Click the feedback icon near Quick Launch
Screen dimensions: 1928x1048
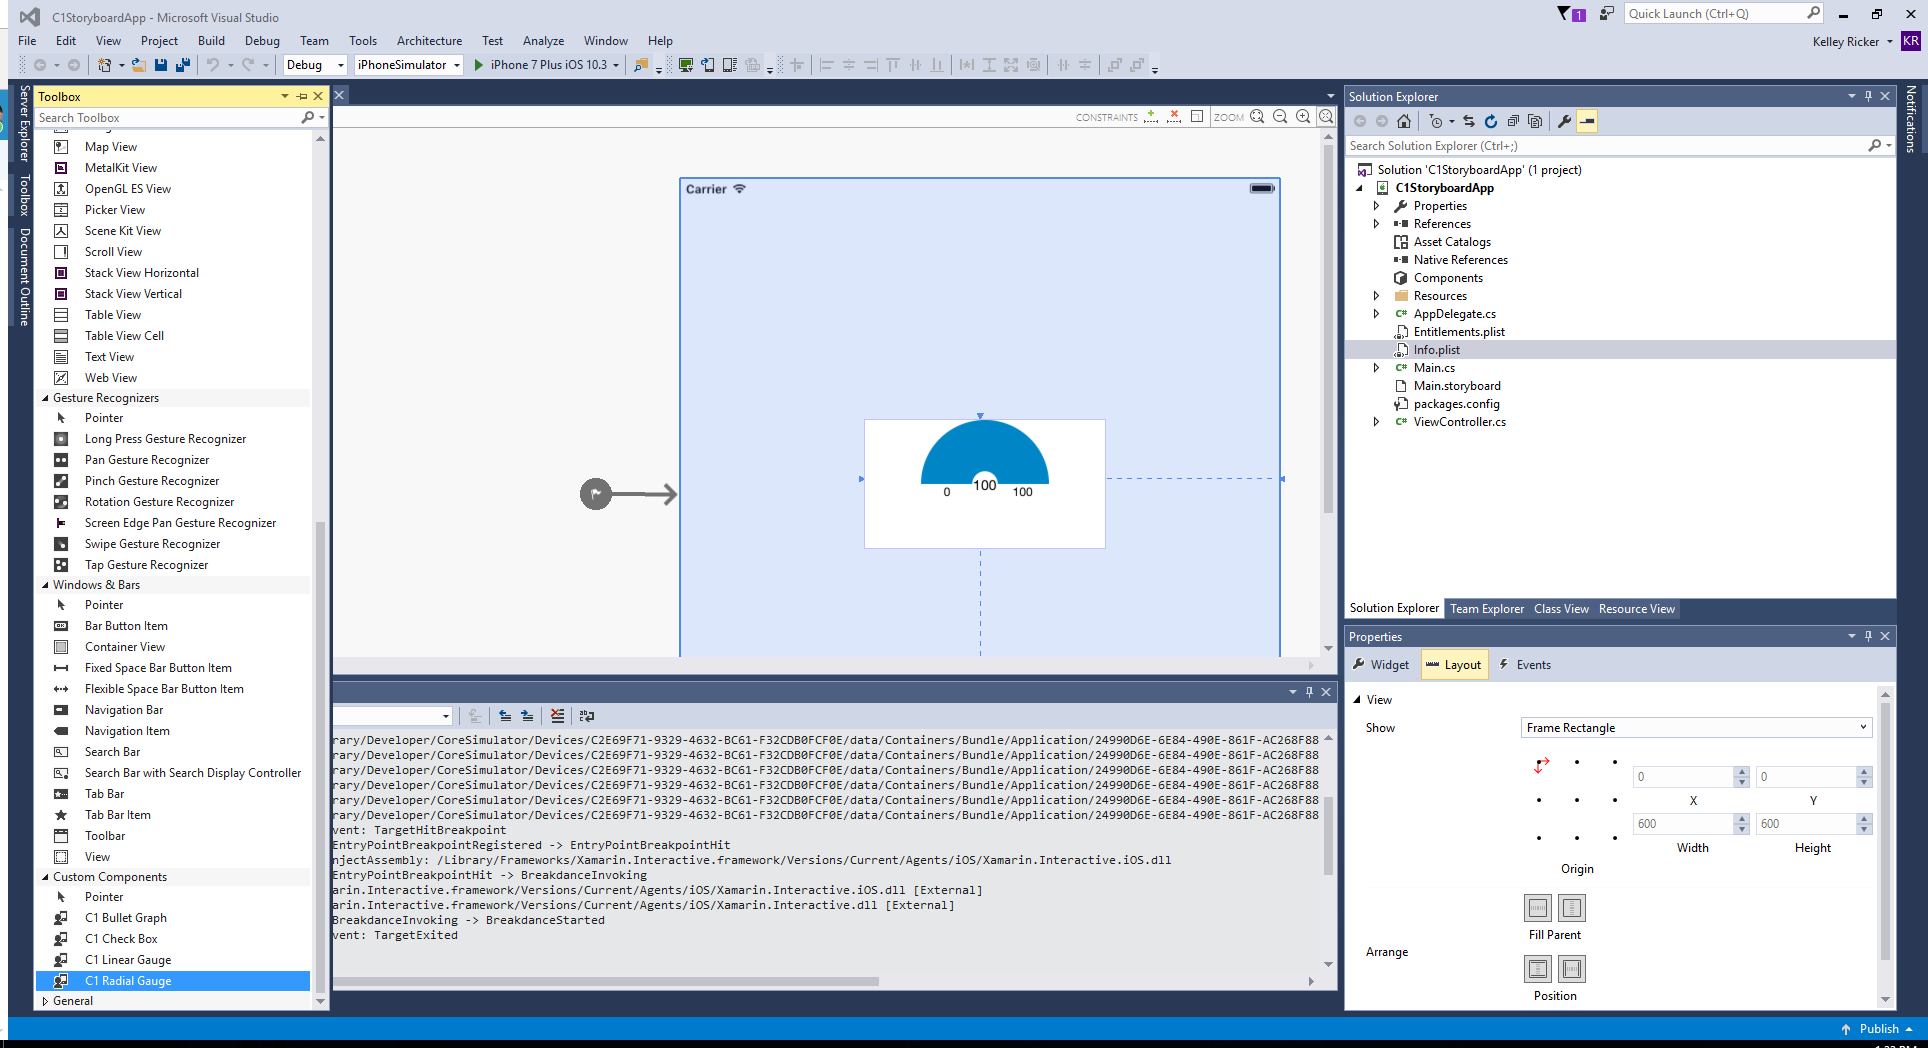point(1607,14)
